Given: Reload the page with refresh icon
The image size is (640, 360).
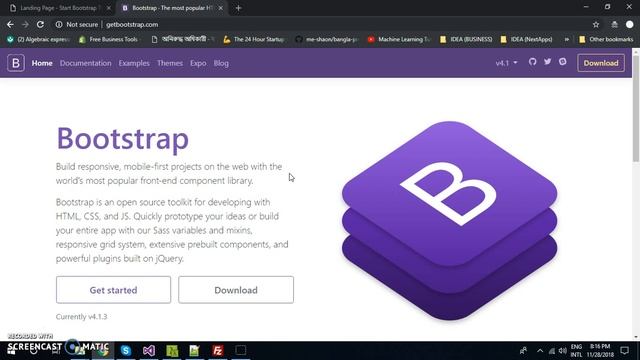Looking at the screenshot, I should click(x=40, y=24).
